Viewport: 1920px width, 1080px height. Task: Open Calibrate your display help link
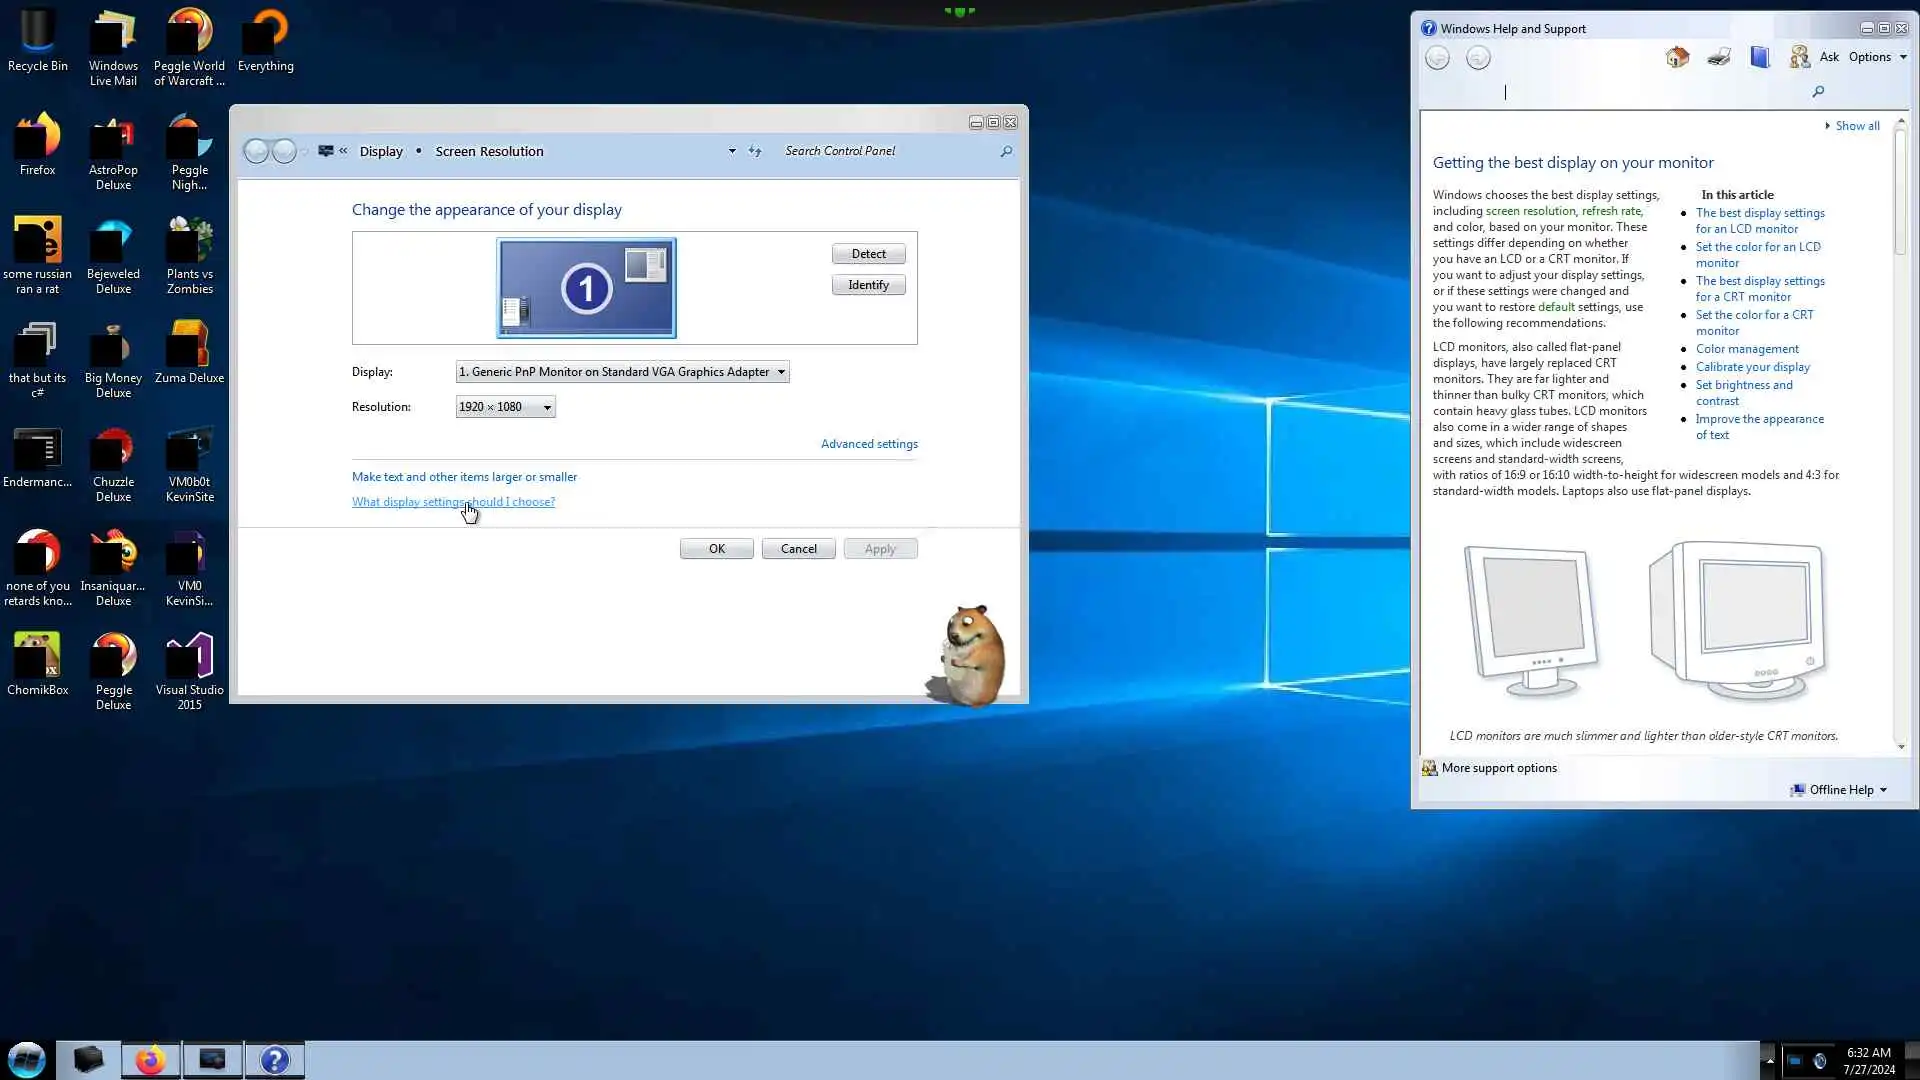pos(1752,367)
